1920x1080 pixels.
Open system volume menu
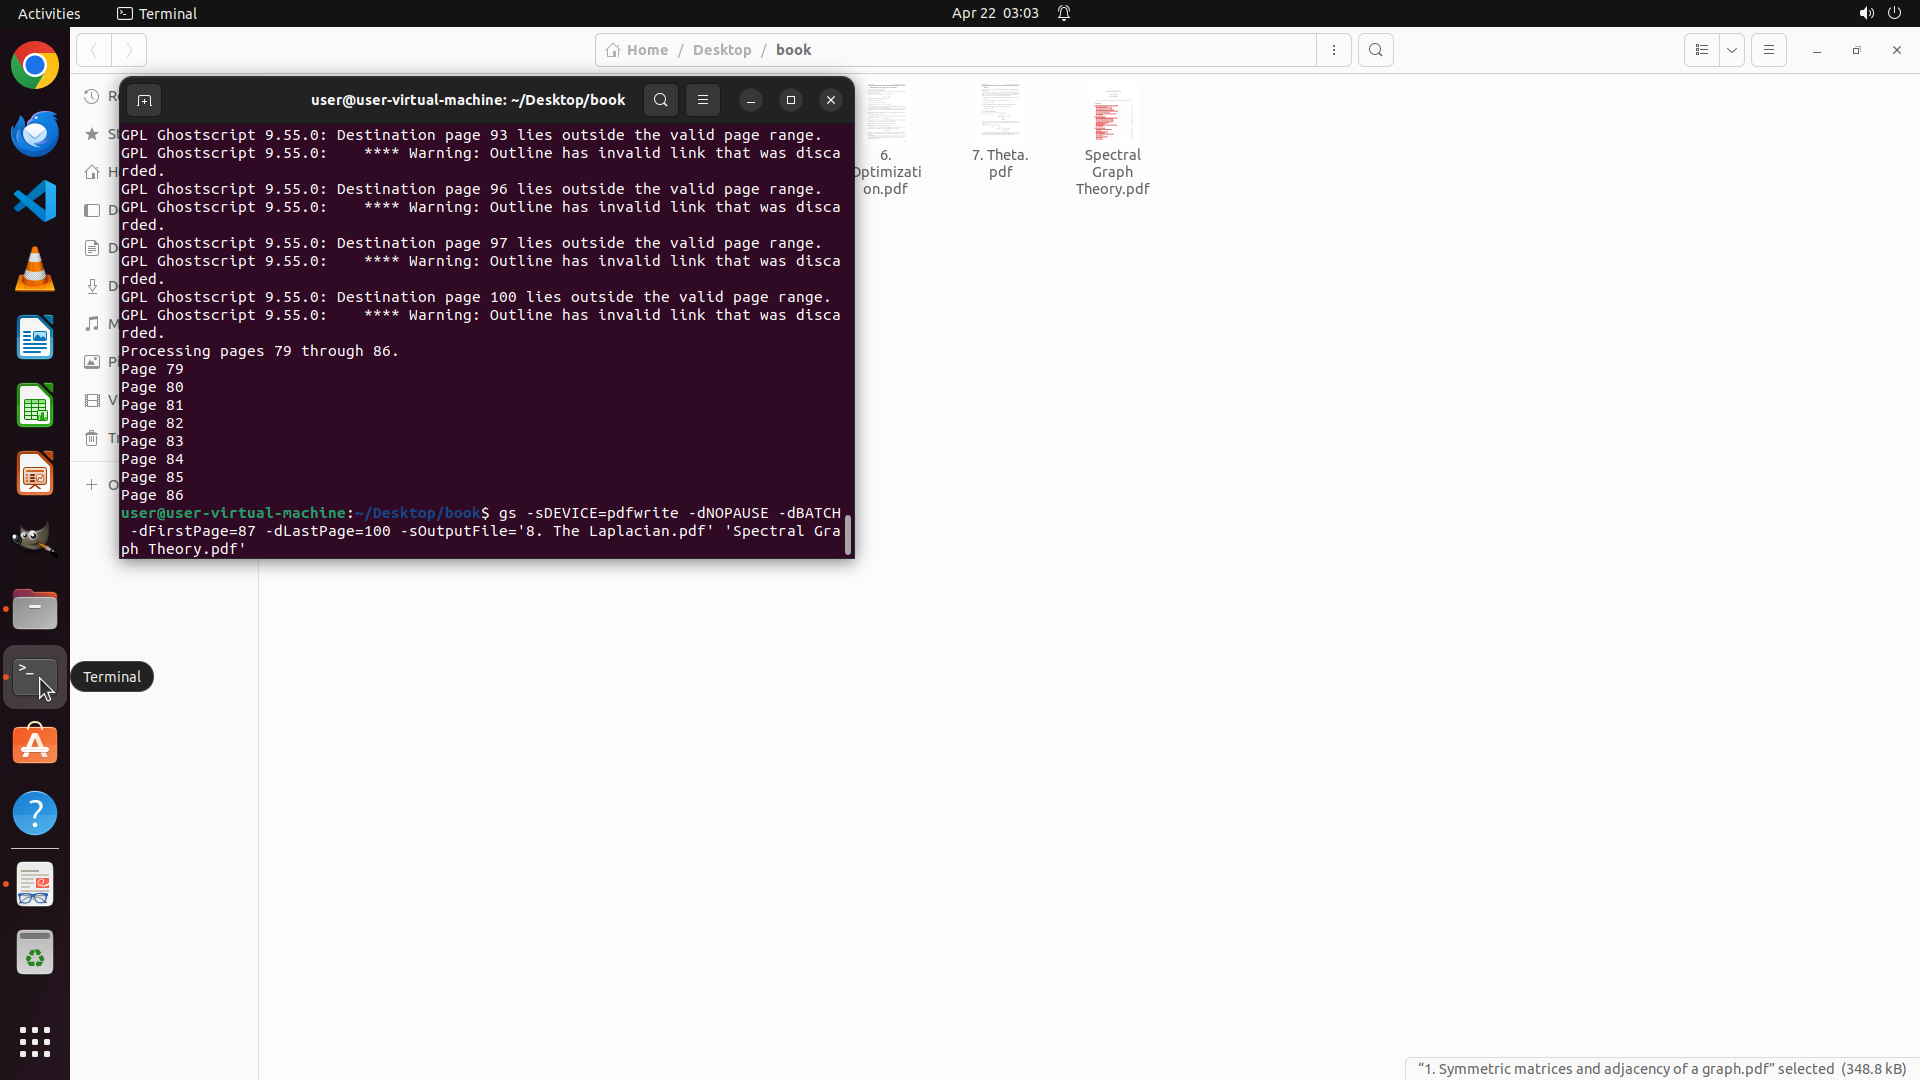tap(1866, 13)
